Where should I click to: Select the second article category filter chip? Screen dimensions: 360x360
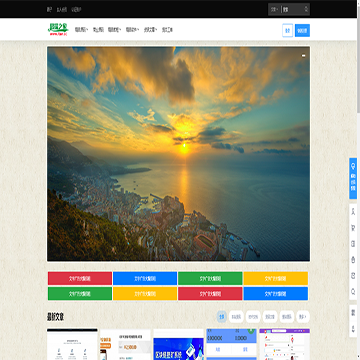(x=236, y=317)
